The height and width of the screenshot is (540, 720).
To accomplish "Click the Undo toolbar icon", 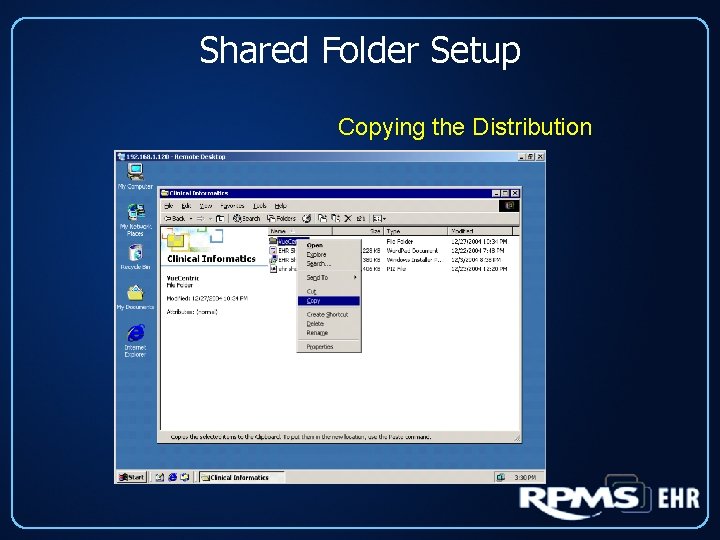I will click(361, 219).
